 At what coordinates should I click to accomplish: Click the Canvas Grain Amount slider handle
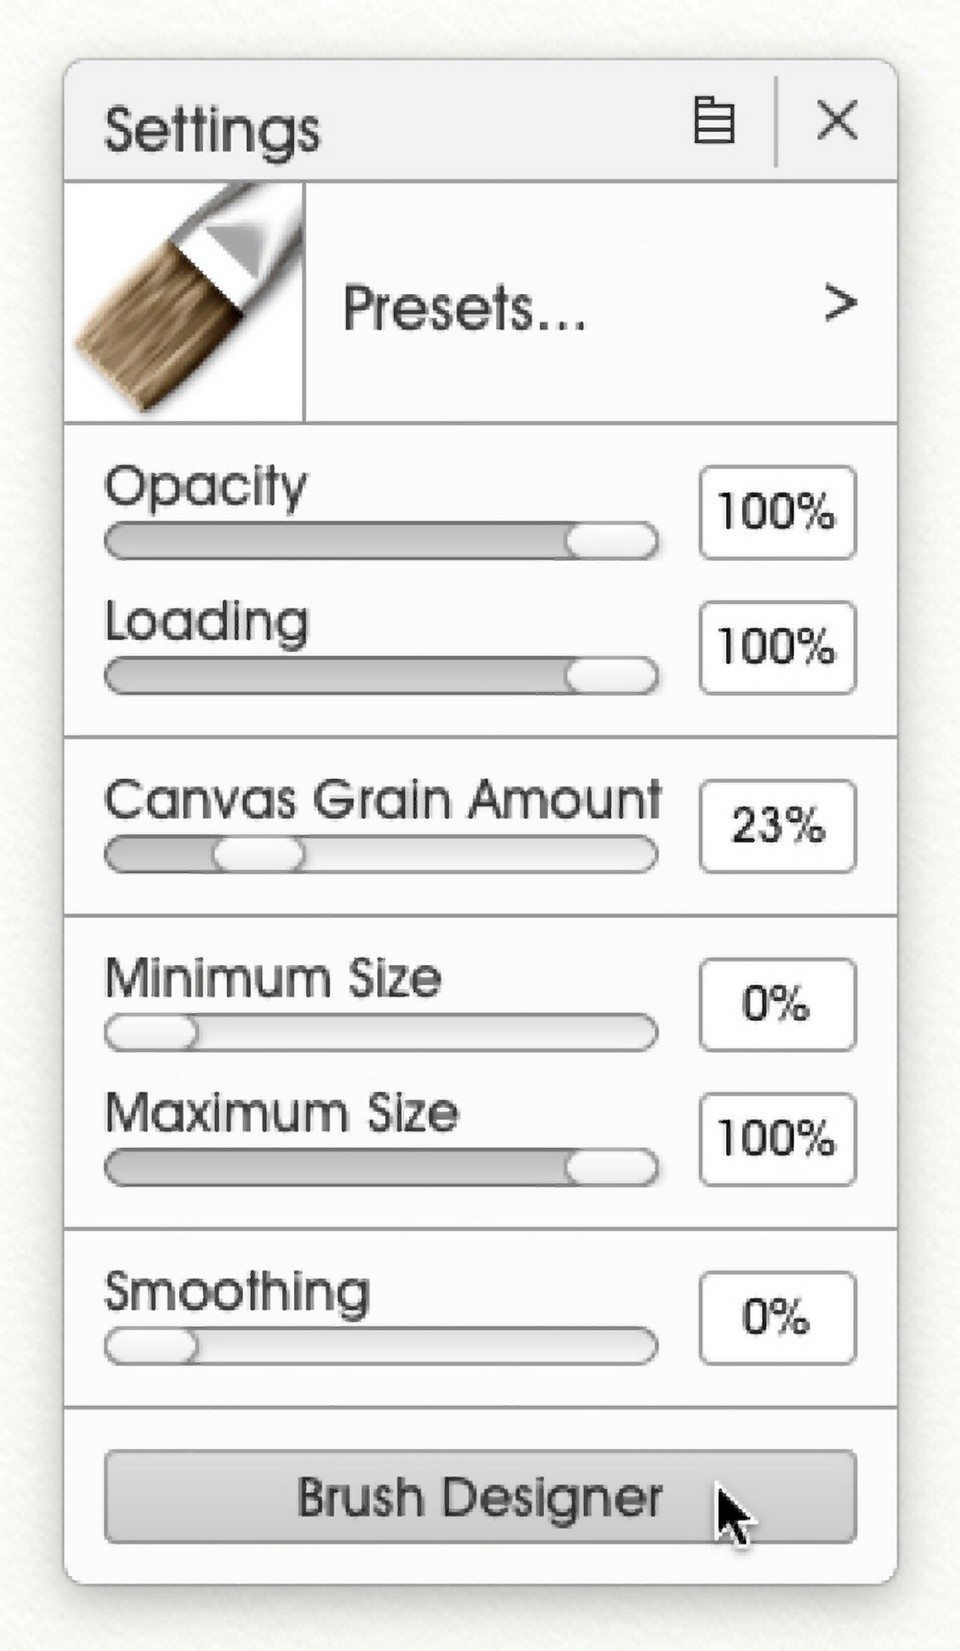tap(259, 855)
